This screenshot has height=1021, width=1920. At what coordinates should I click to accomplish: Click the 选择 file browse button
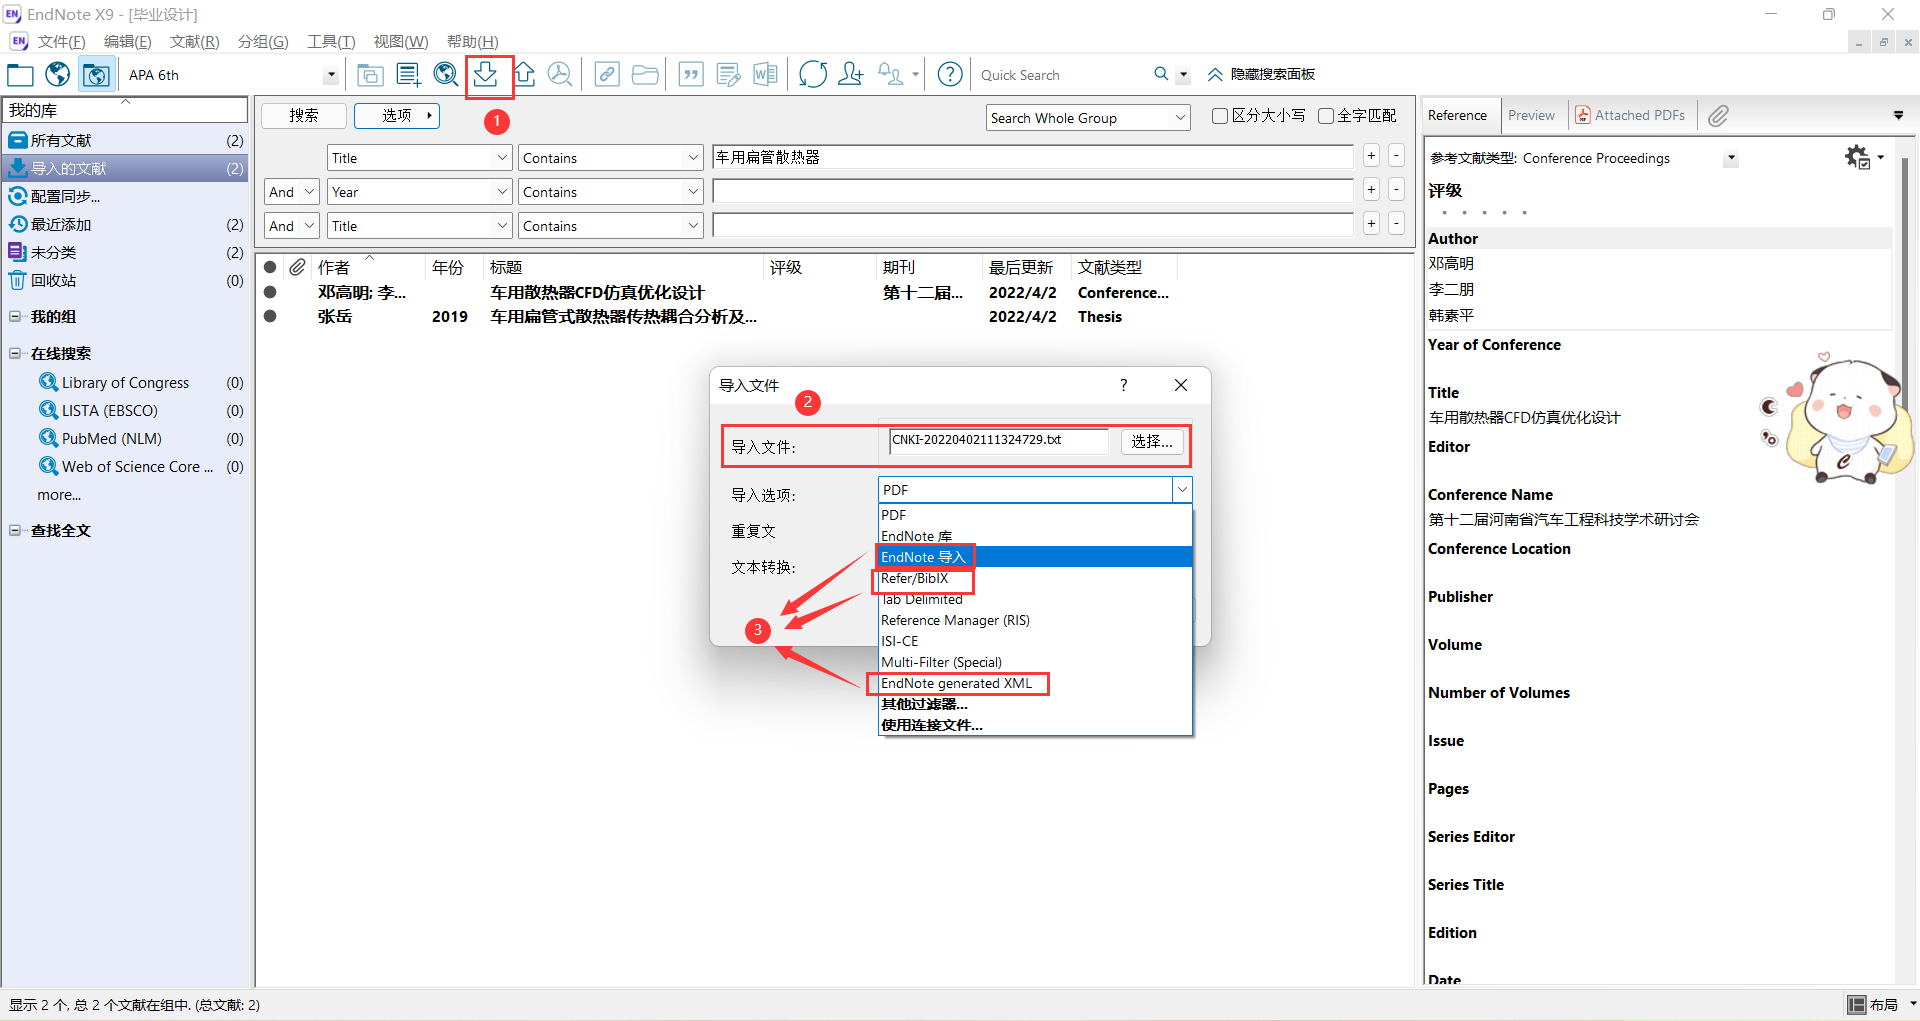(x=1151, y=441)
